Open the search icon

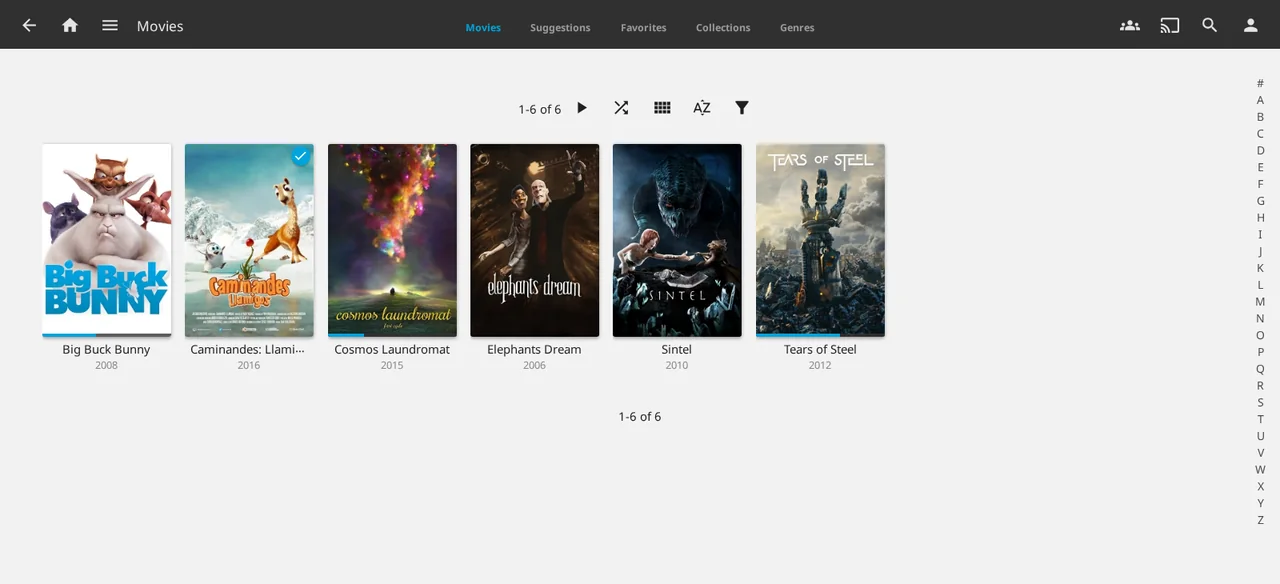click(1210, 26)
